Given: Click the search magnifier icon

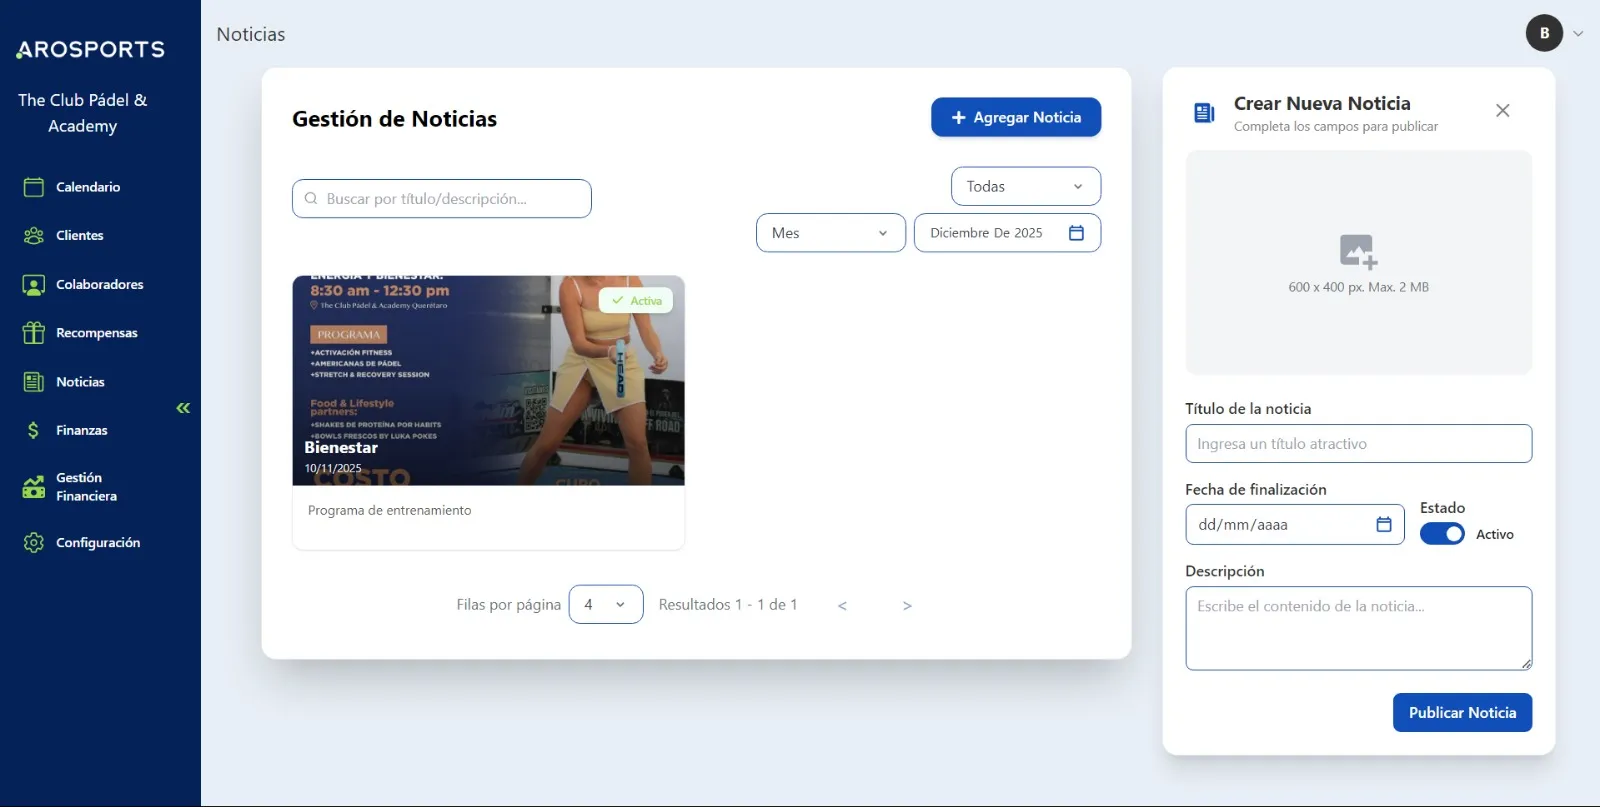Looking at the screenshot, I should [311, 199].
